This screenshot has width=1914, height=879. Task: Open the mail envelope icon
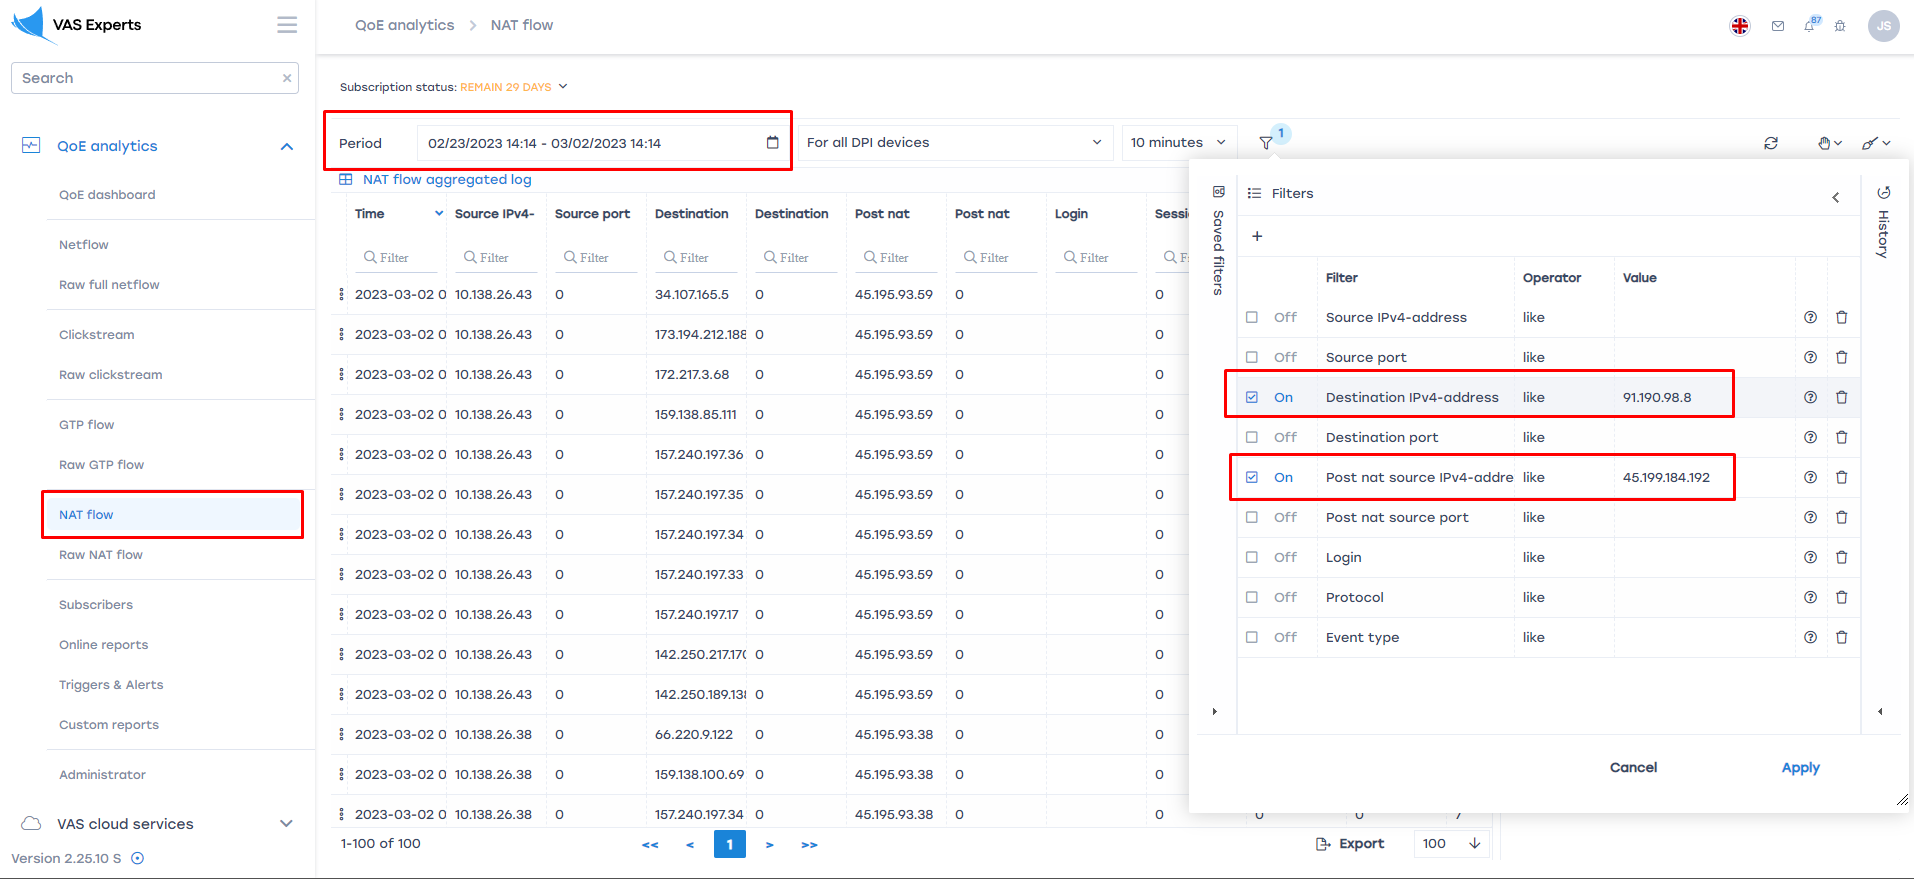(x=1778, y=26)
